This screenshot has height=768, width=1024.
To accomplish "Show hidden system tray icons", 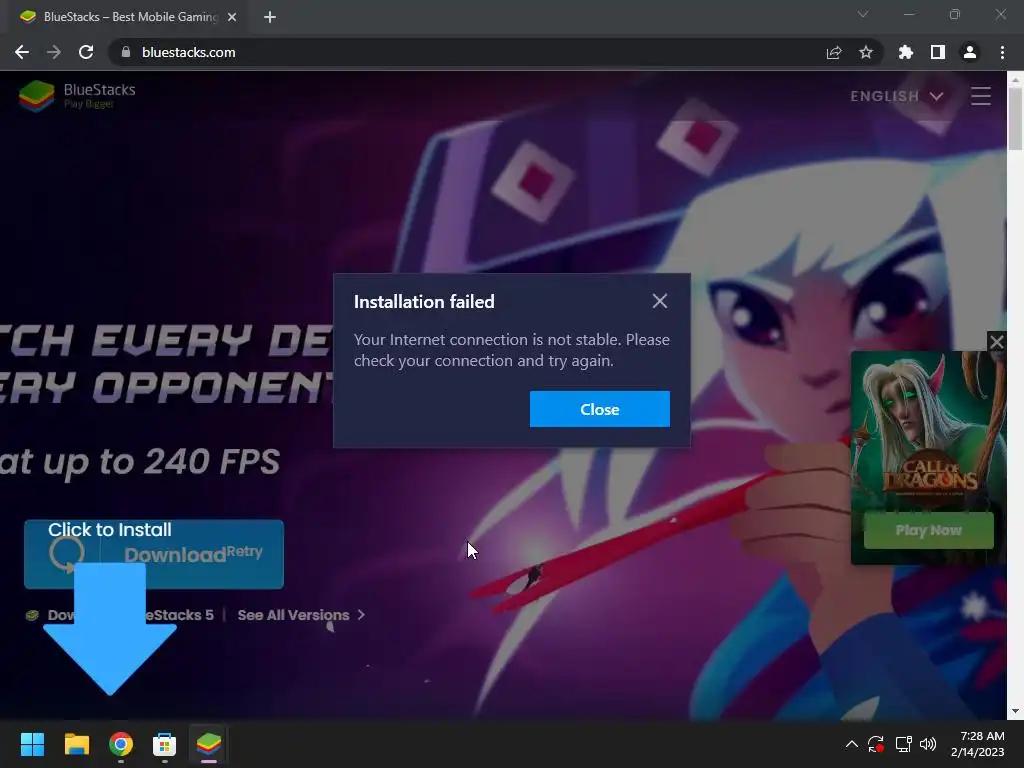I will [852, 744].
